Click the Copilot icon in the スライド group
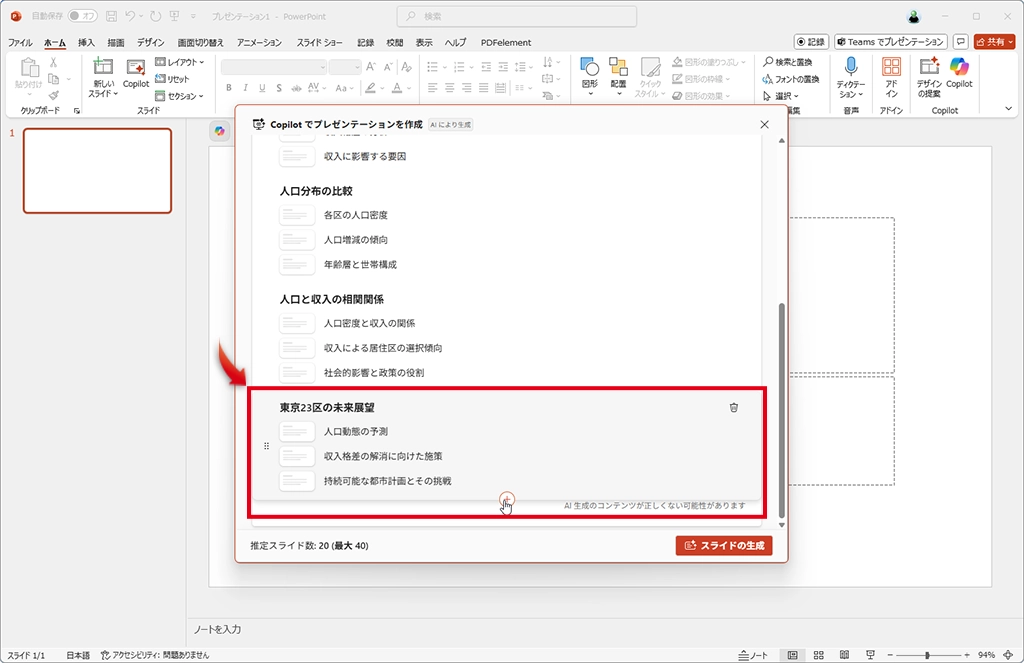The image size is (1024, 663). pos(136,73)
